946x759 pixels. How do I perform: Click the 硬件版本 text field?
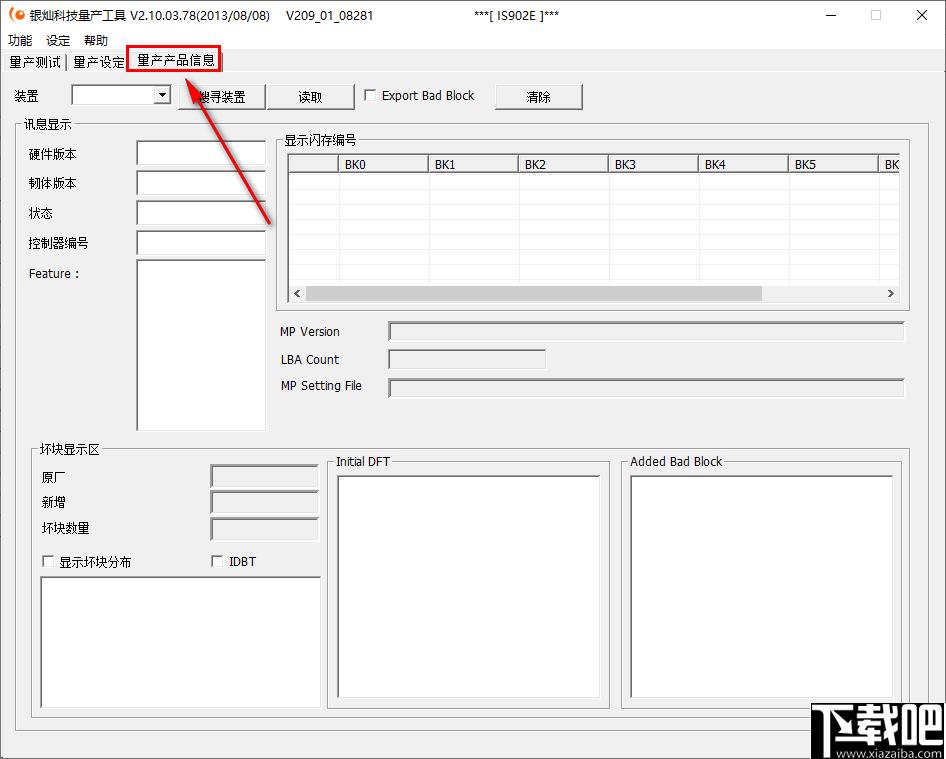coord(201,153)
